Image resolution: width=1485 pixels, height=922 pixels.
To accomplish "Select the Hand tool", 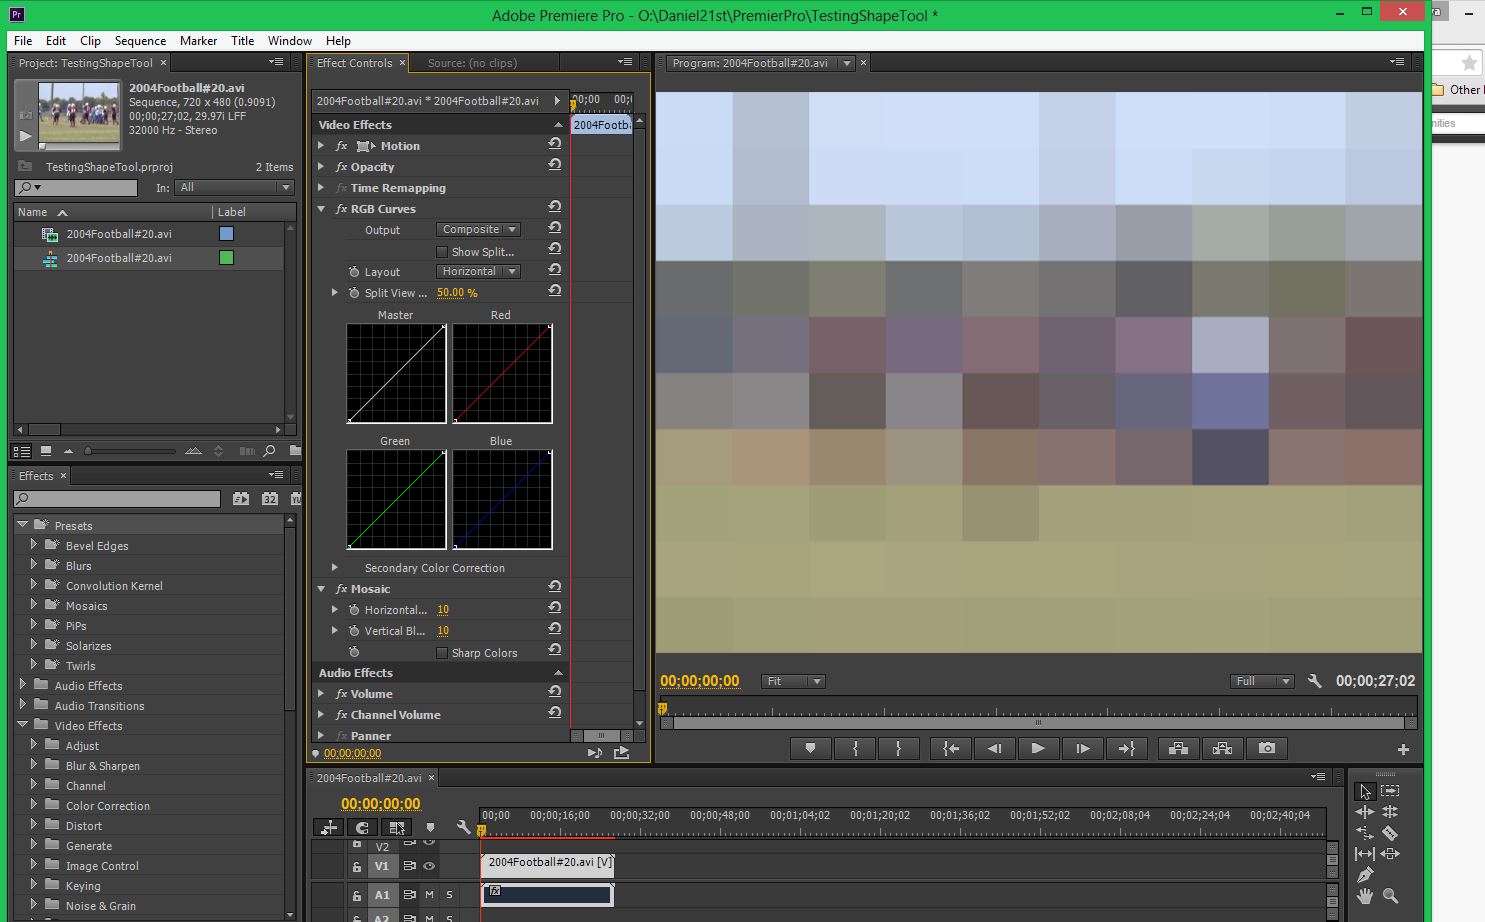I will (x=1365, y=896).
